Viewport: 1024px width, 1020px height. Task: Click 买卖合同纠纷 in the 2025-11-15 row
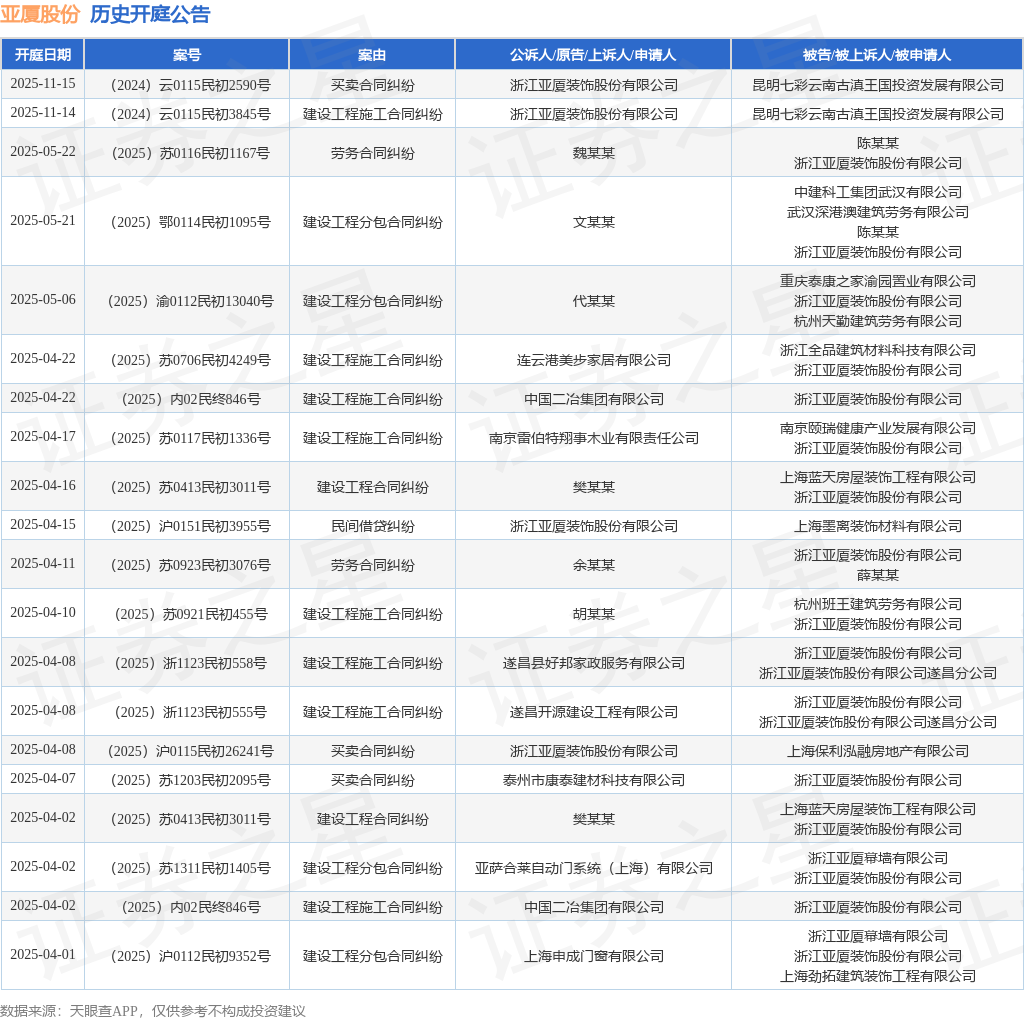[x=372, y=85]
